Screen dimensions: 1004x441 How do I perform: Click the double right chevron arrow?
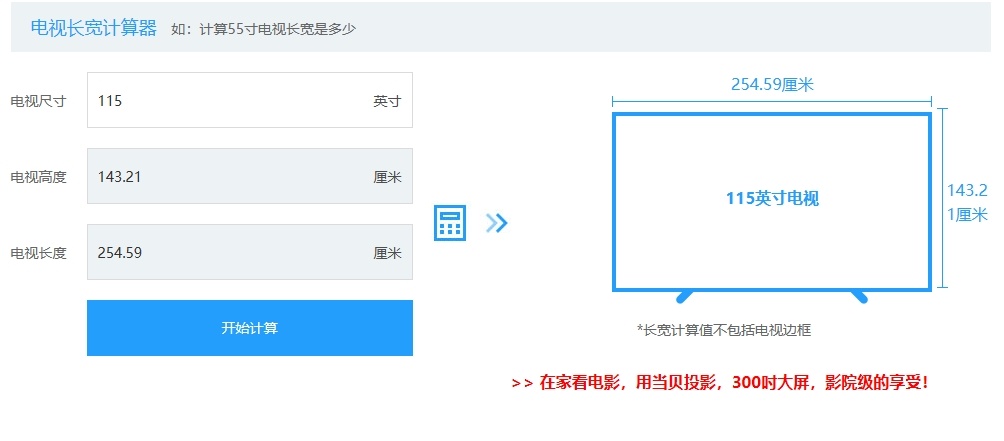tap(497, 223)
